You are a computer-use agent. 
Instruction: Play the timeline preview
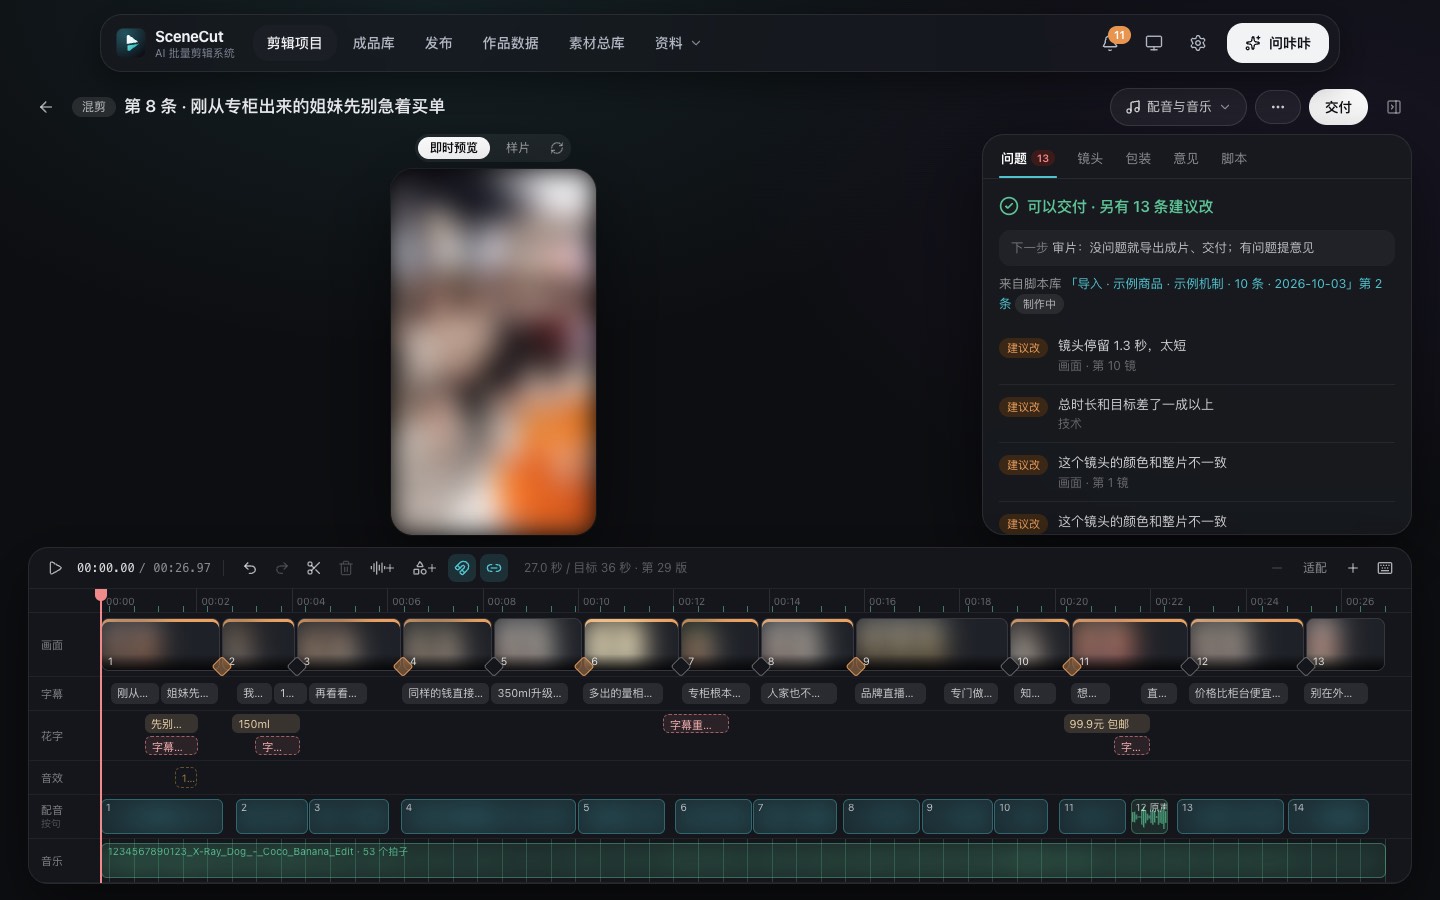pyautogui.click(x=55, y=568)
